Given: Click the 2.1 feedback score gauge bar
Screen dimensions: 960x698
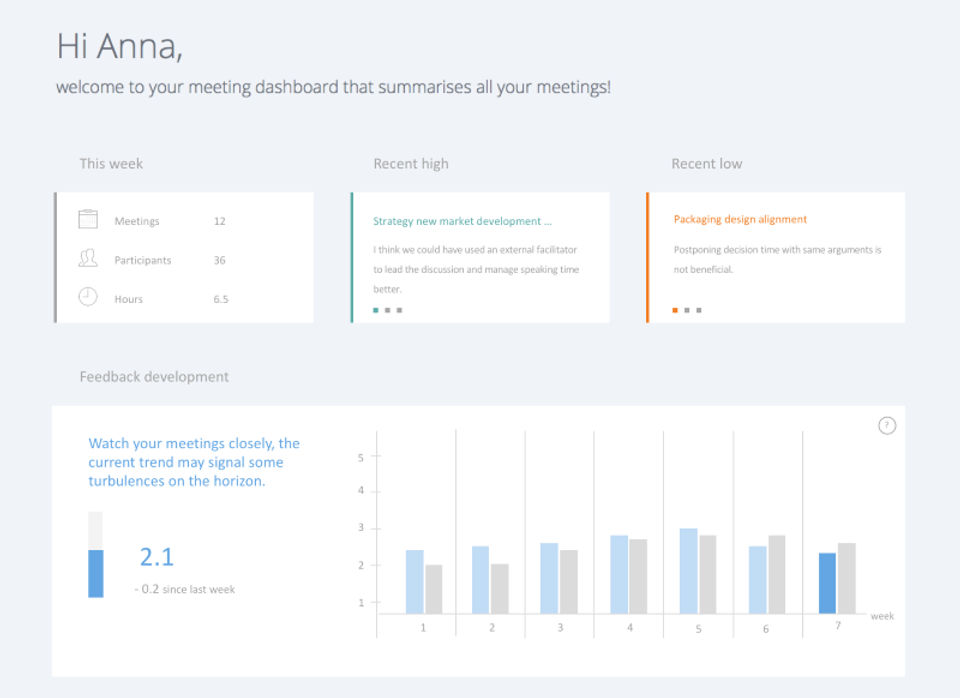Looking at the screenshot, I should pos(96,572).
